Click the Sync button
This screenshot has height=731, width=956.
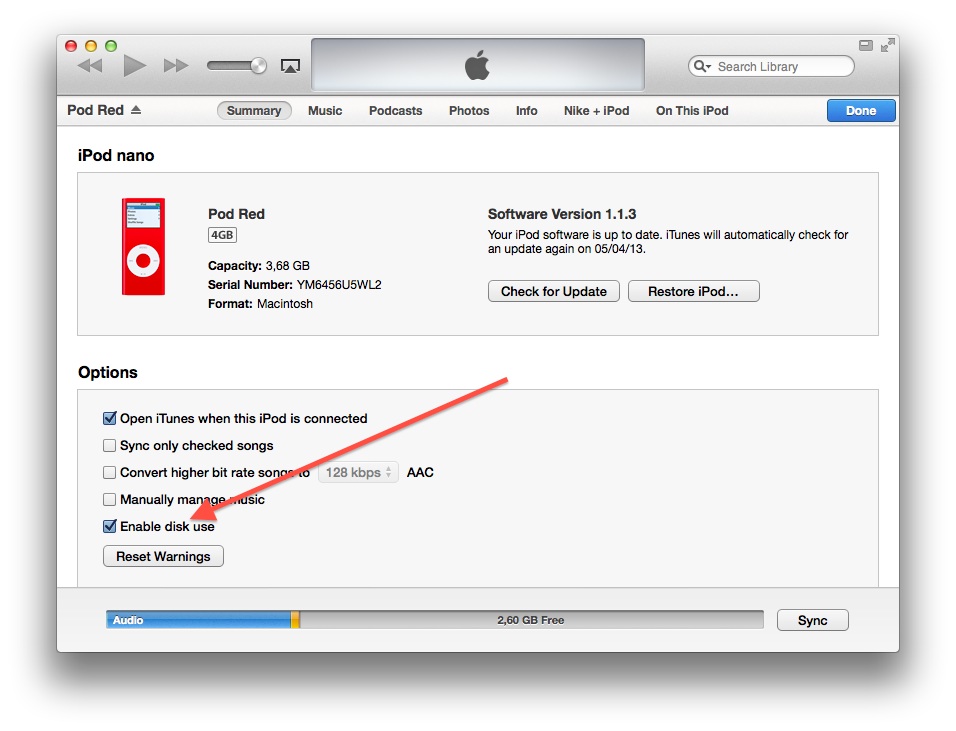click(x=812, y=620)
